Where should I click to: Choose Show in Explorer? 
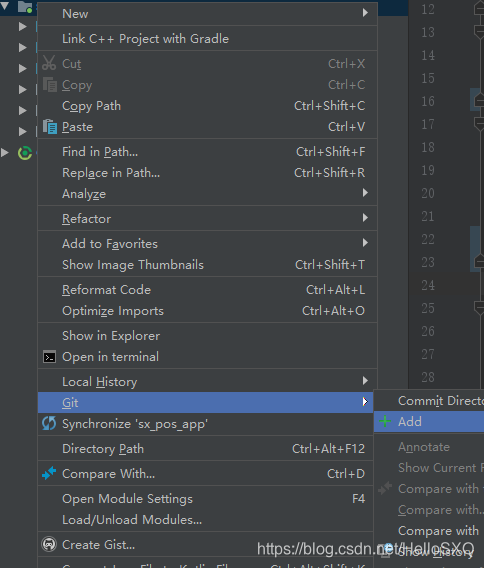(x=207, y=336)
